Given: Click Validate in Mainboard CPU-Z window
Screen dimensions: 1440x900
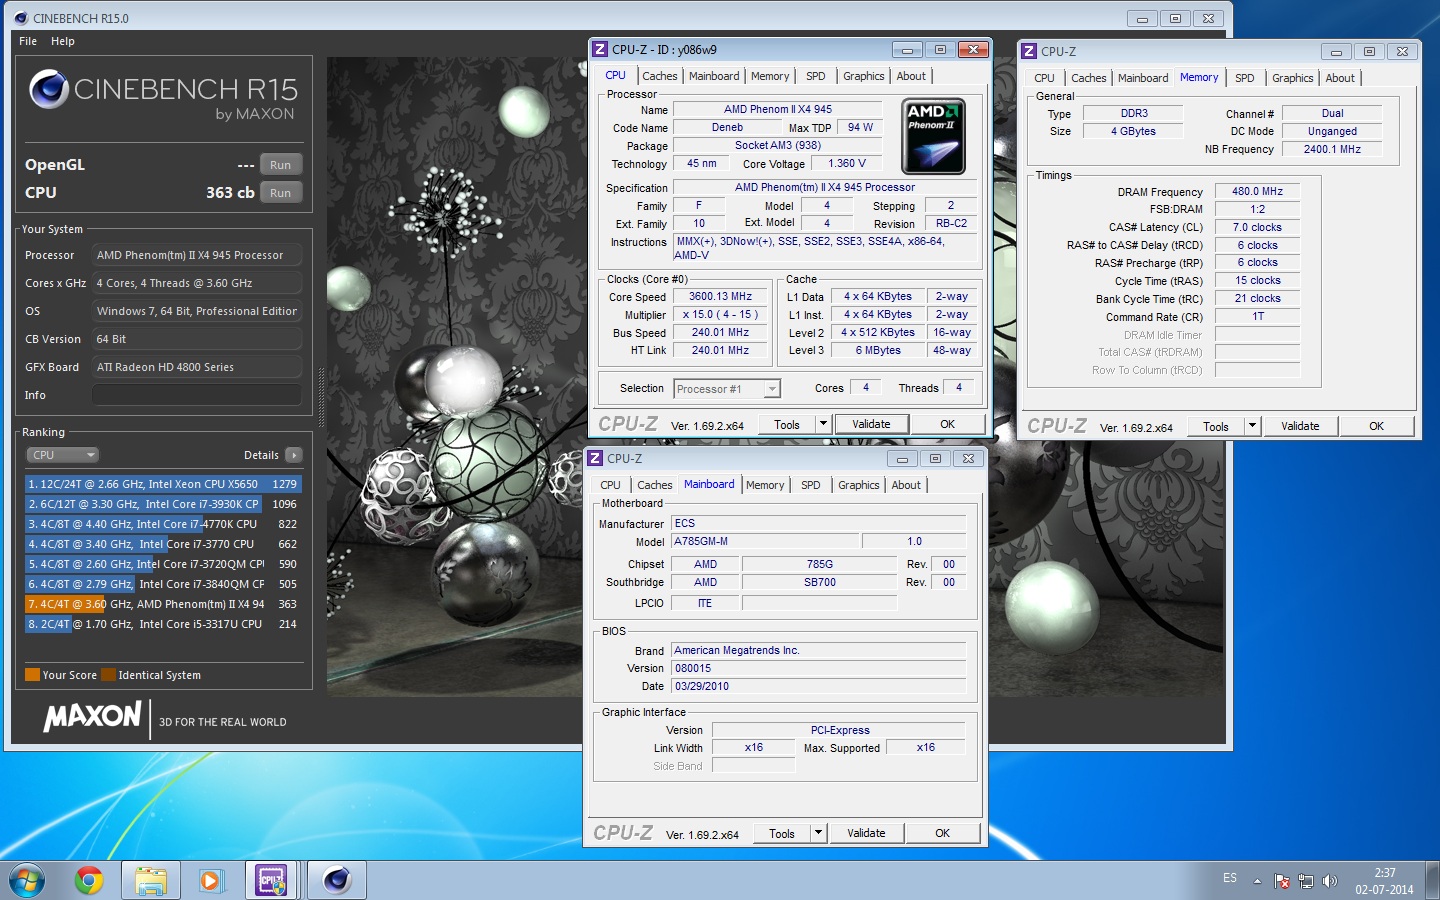Looking at the screenshot, I should click(866, 833).
